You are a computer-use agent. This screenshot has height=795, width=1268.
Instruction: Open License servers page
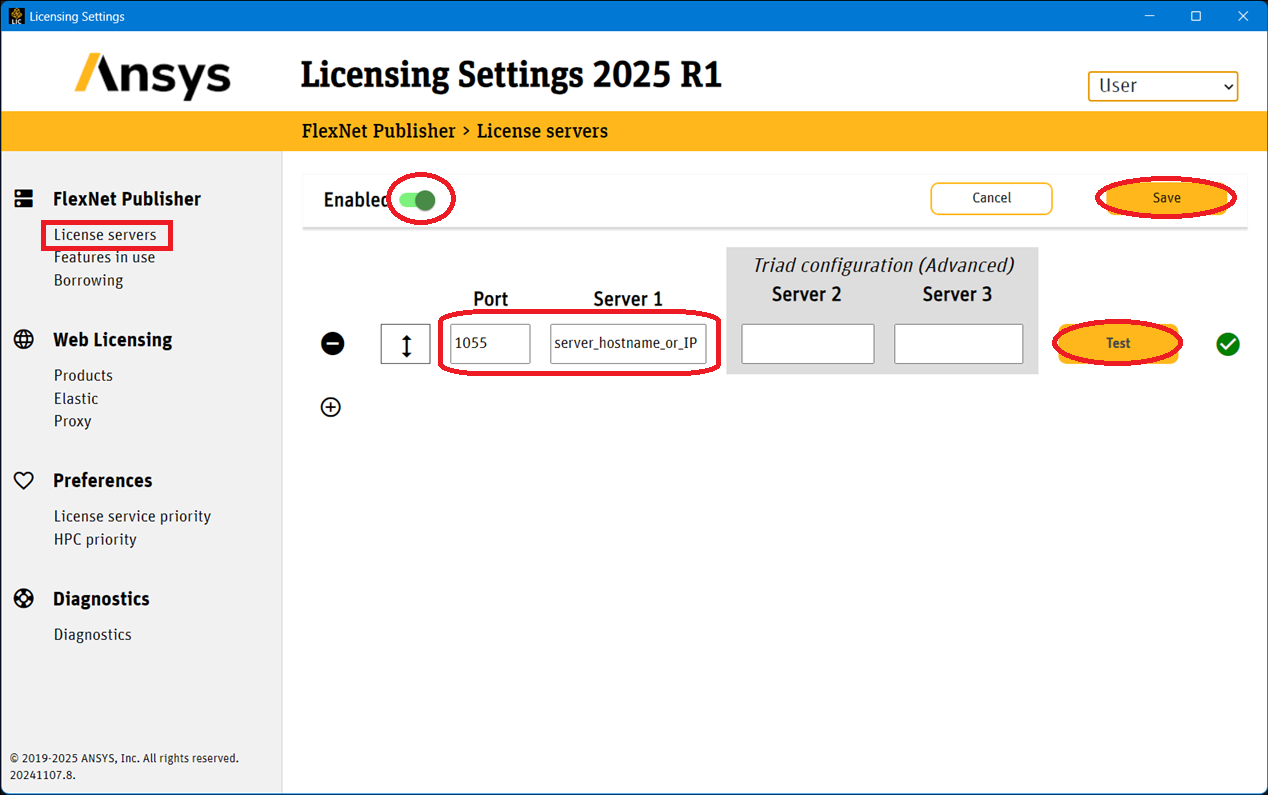click(105, 235)
